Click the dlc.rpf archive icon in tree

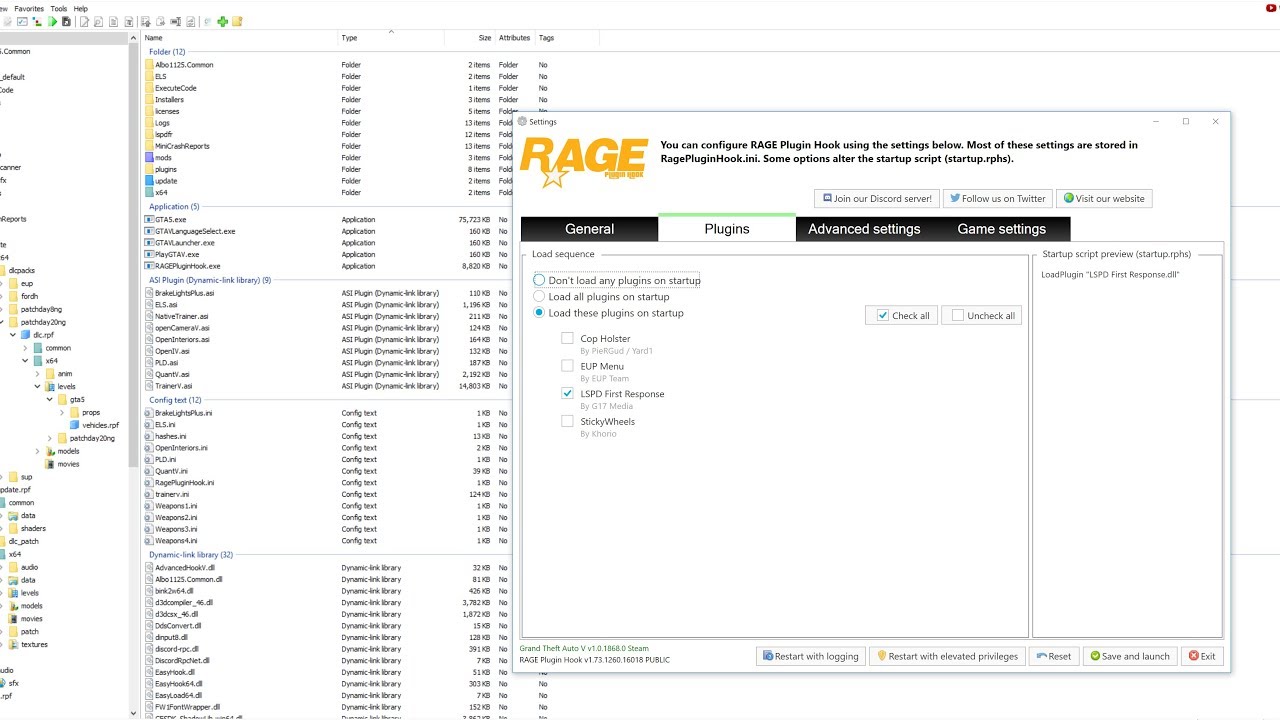pyautogui.click(x=27, y=335)
